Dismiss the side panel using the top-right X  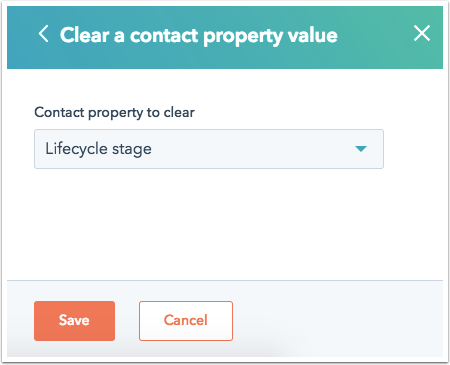pyautogui.click(x=422, y=33)
